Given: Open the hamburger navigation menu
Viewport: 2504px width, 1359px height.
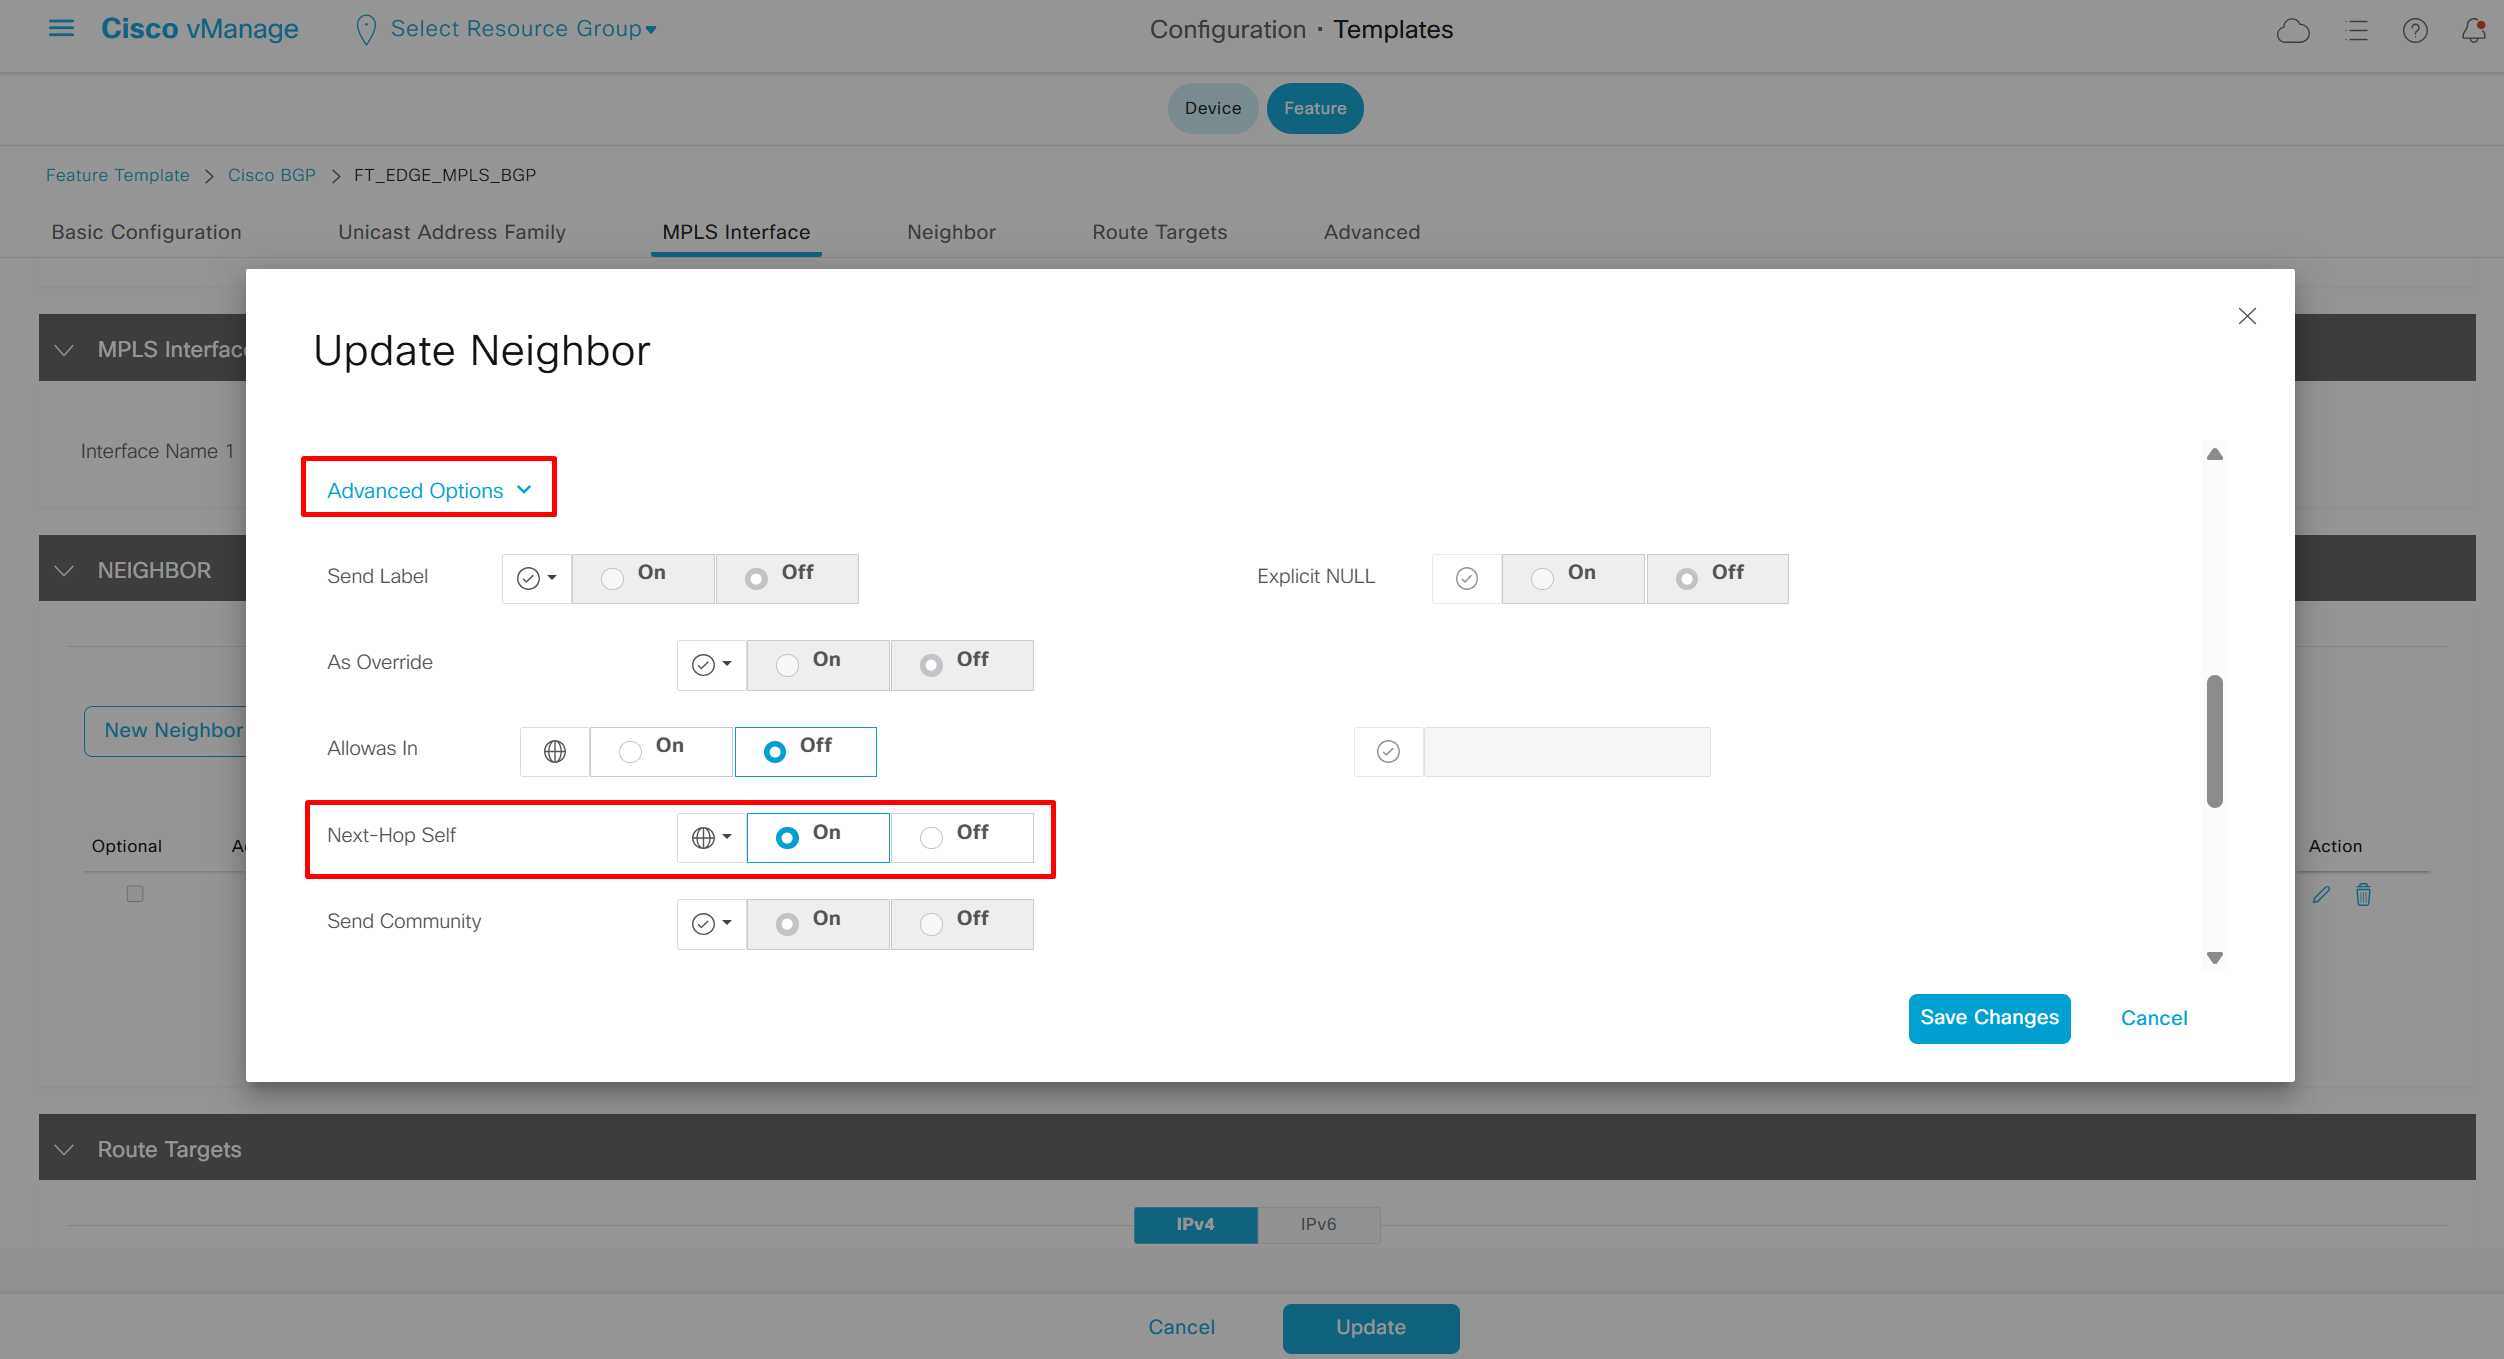Looking at the screenshot, I should 61,28.
